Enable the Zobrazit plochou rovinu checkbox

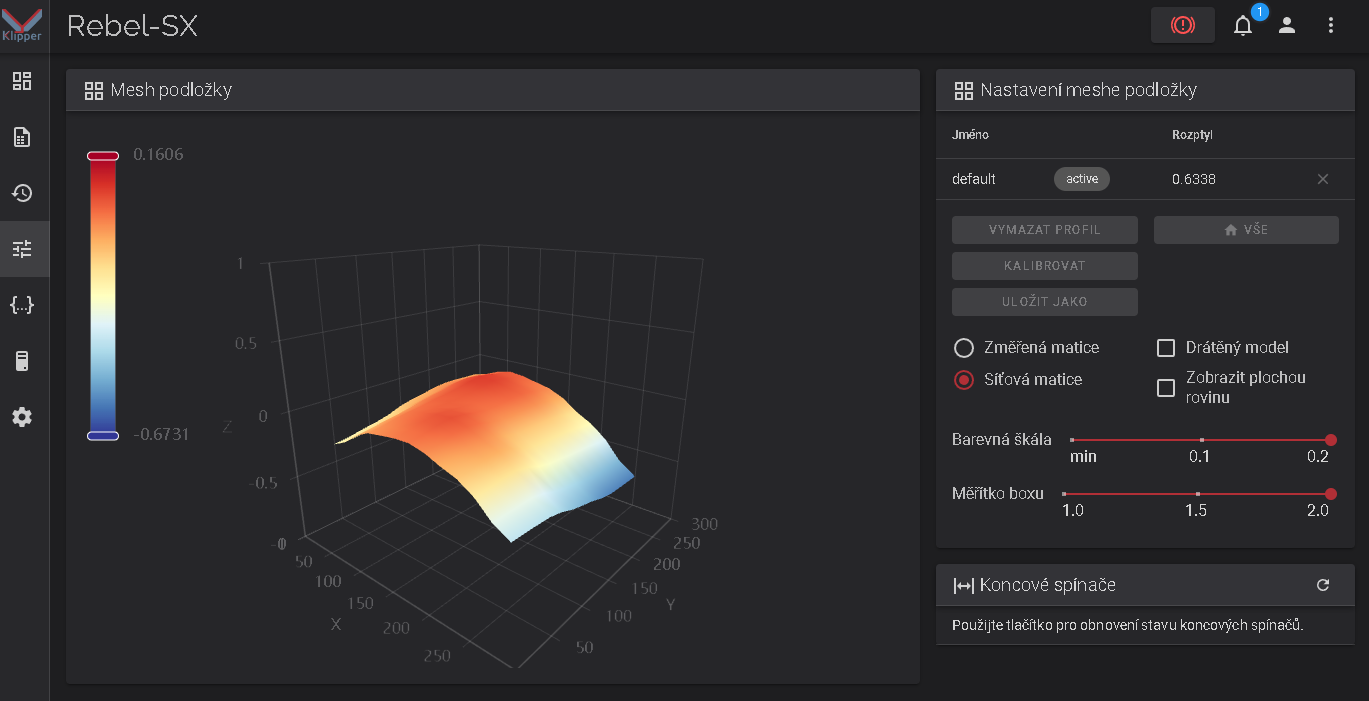1165,388
